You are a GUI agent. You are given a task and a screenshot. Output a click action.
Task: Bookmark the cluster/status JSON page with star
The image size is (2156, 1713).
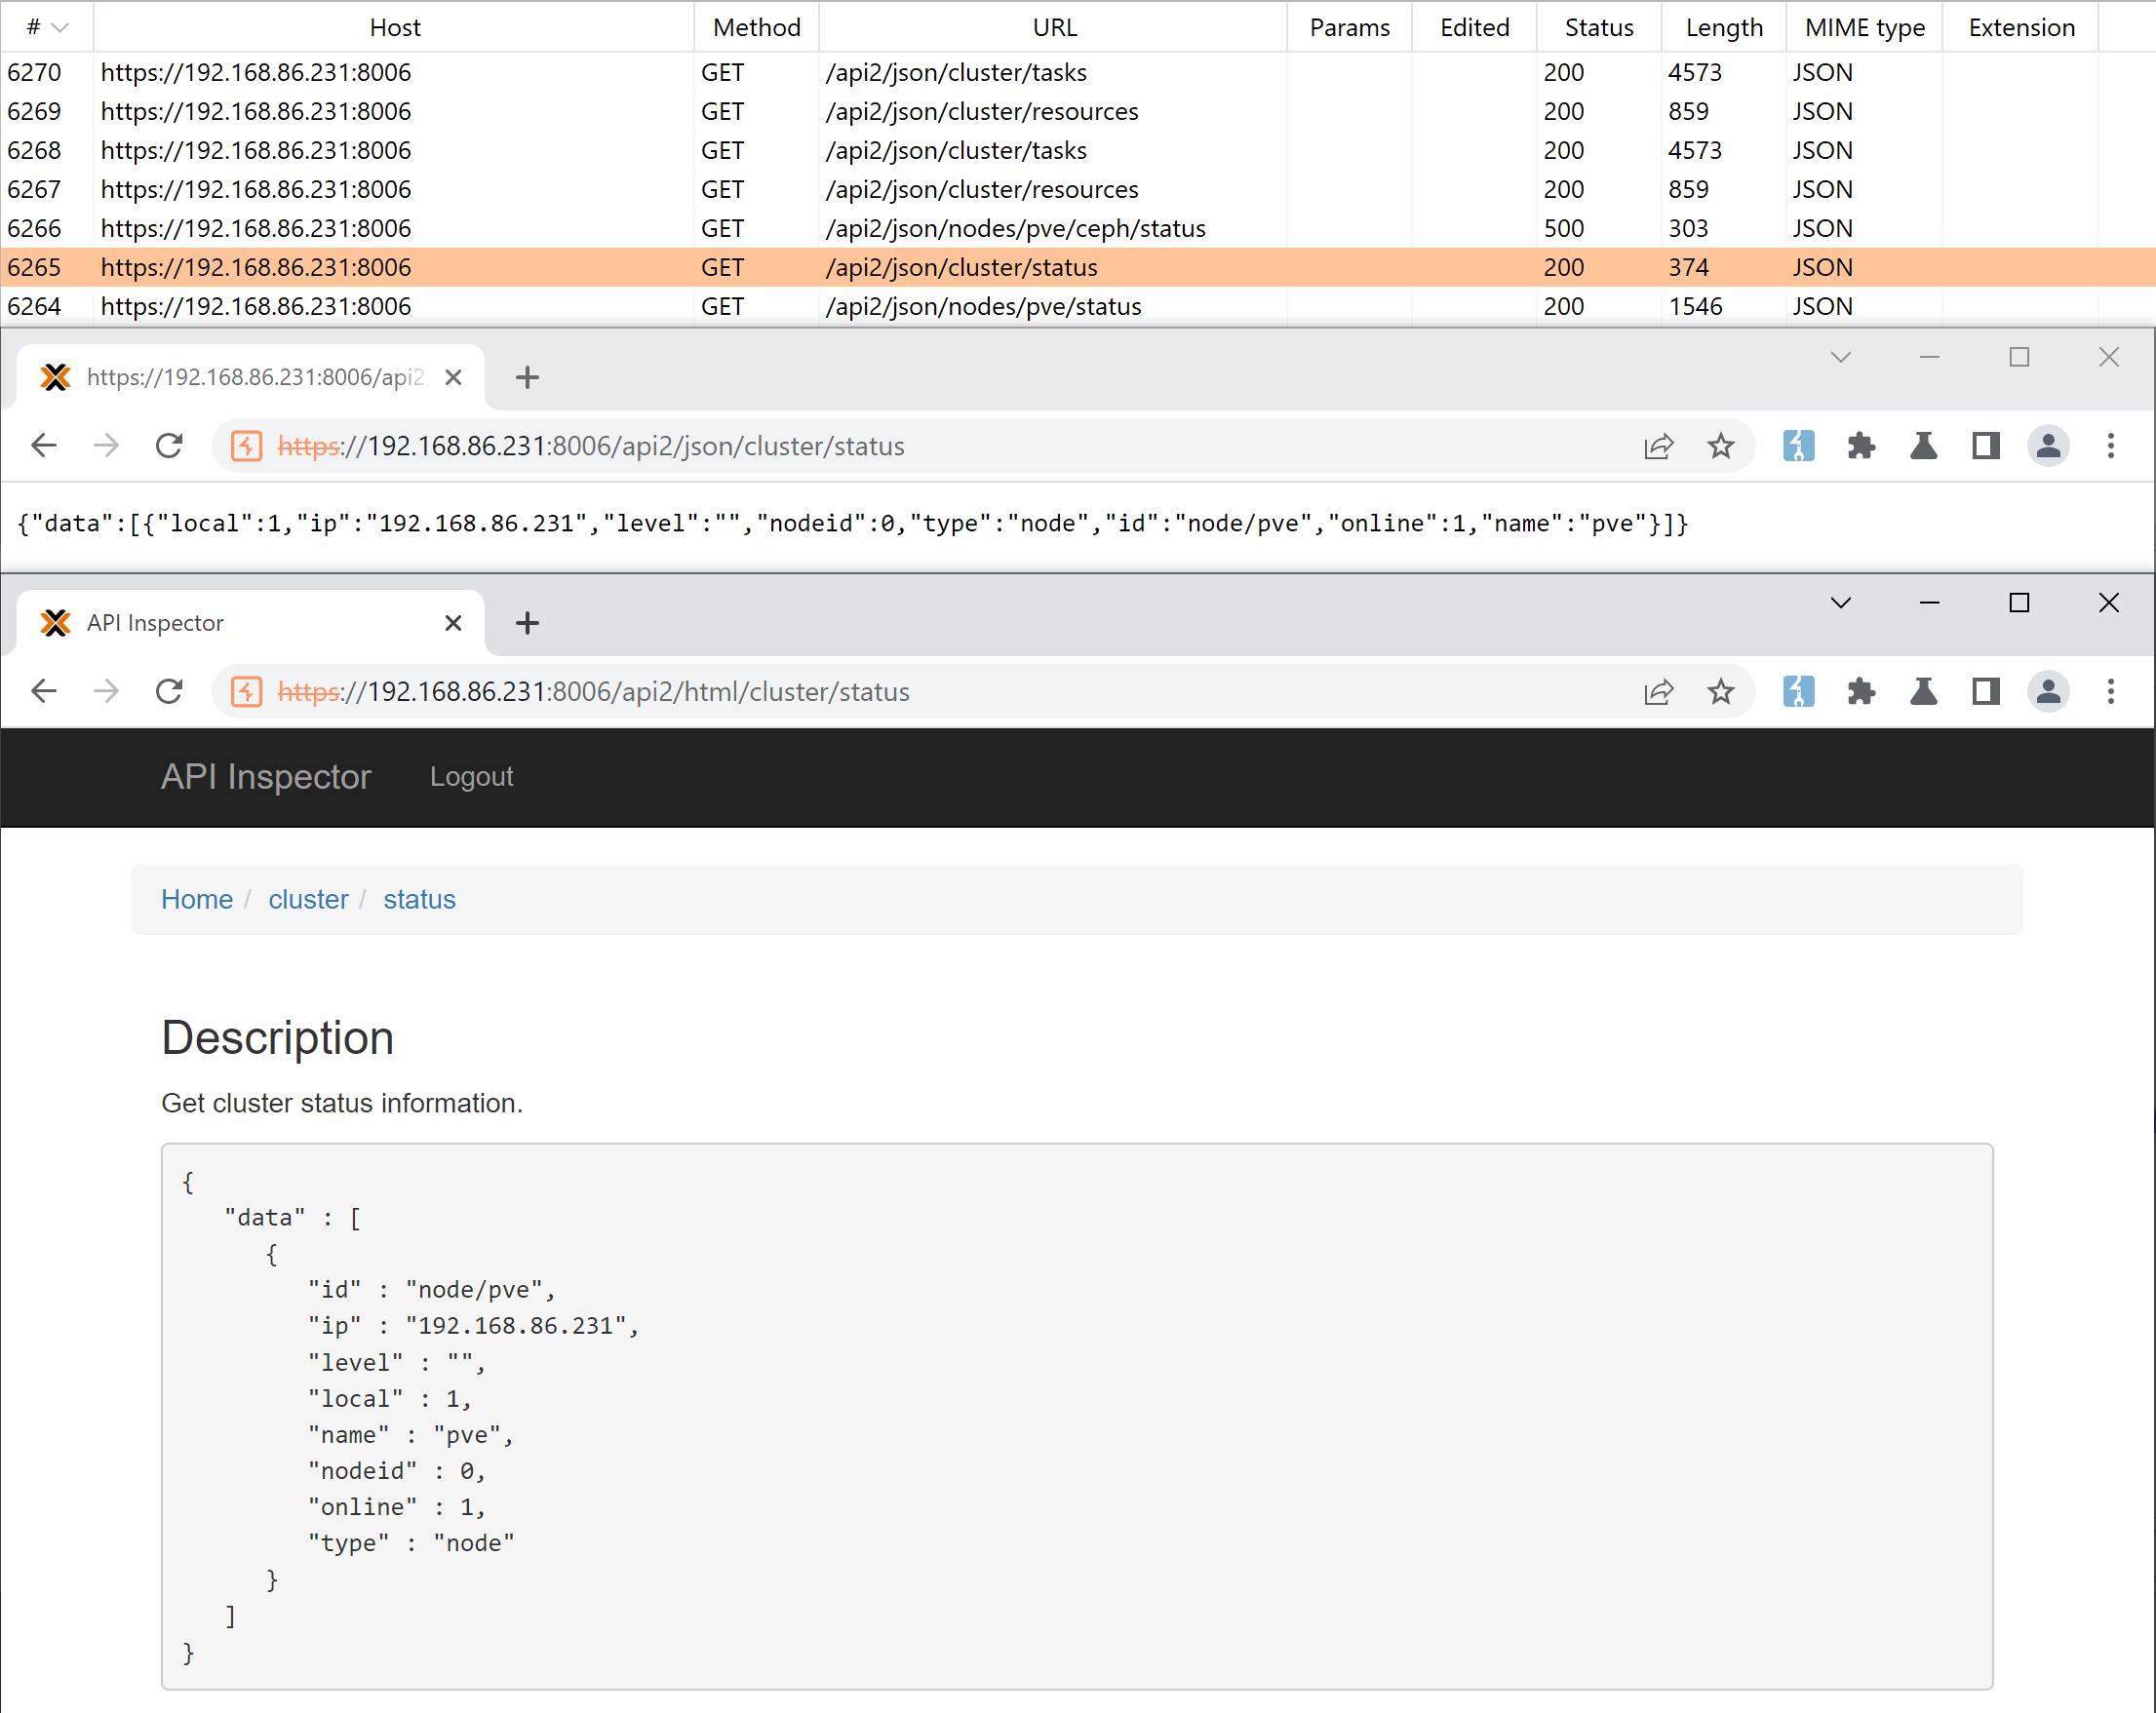(1720, 446)
